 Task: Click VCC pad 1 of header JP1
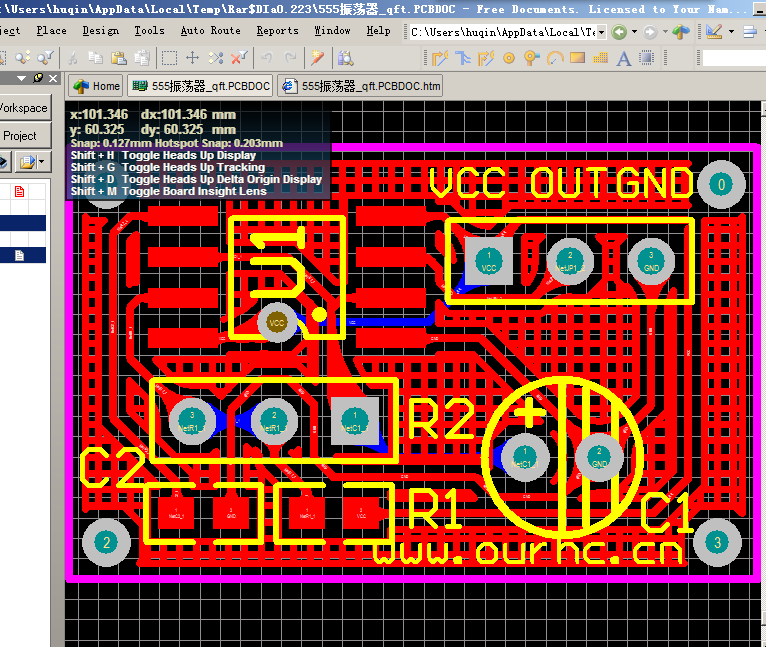tap(489, 260)
